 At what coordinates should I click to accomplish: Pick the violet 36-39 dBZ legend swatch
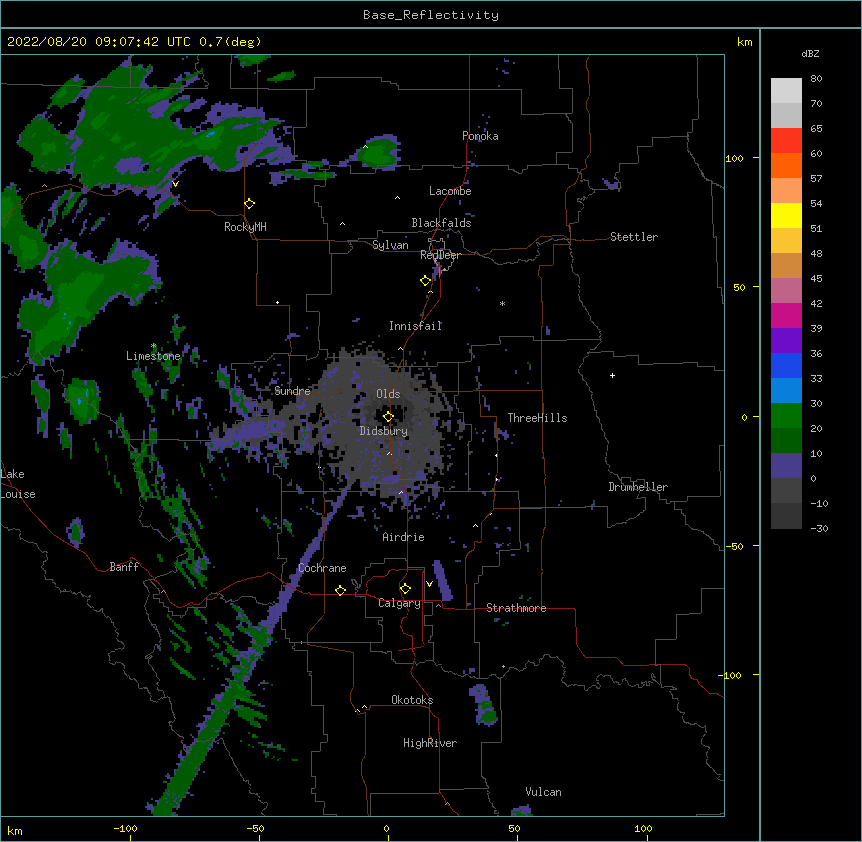tap(786, 341)
